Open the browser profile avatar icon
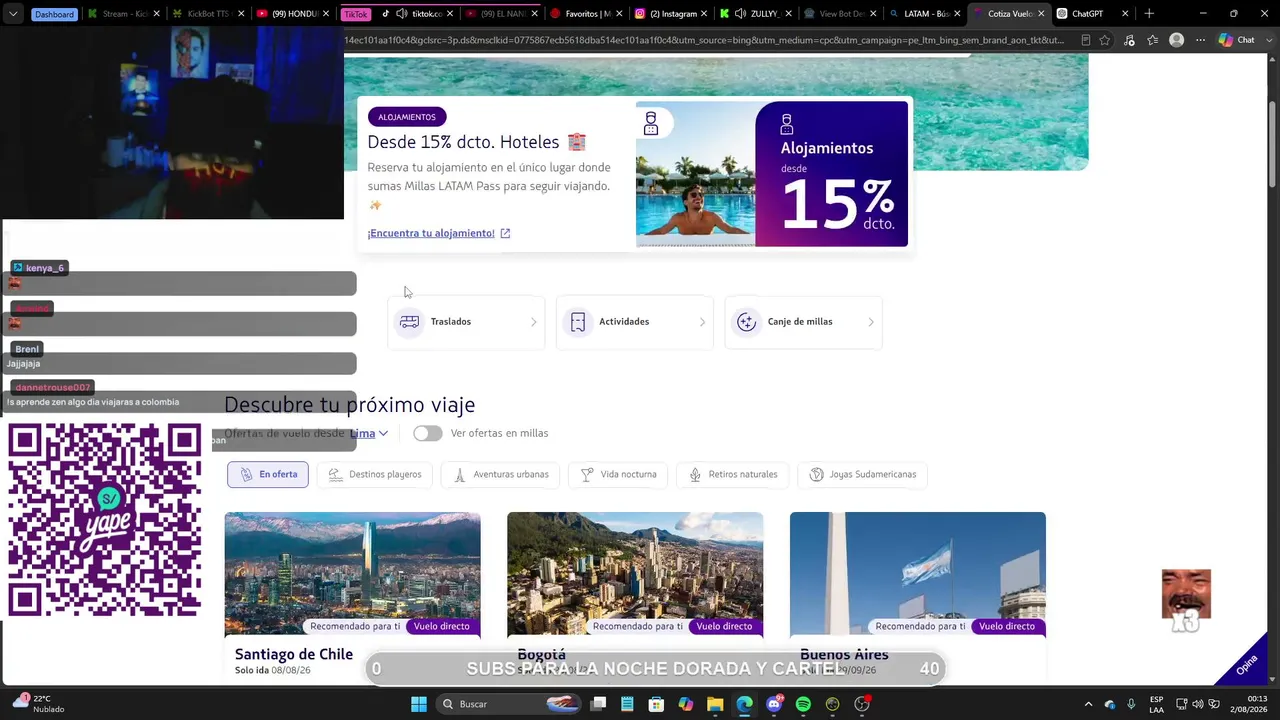 pyautogui.click(x=1177, y=40)
